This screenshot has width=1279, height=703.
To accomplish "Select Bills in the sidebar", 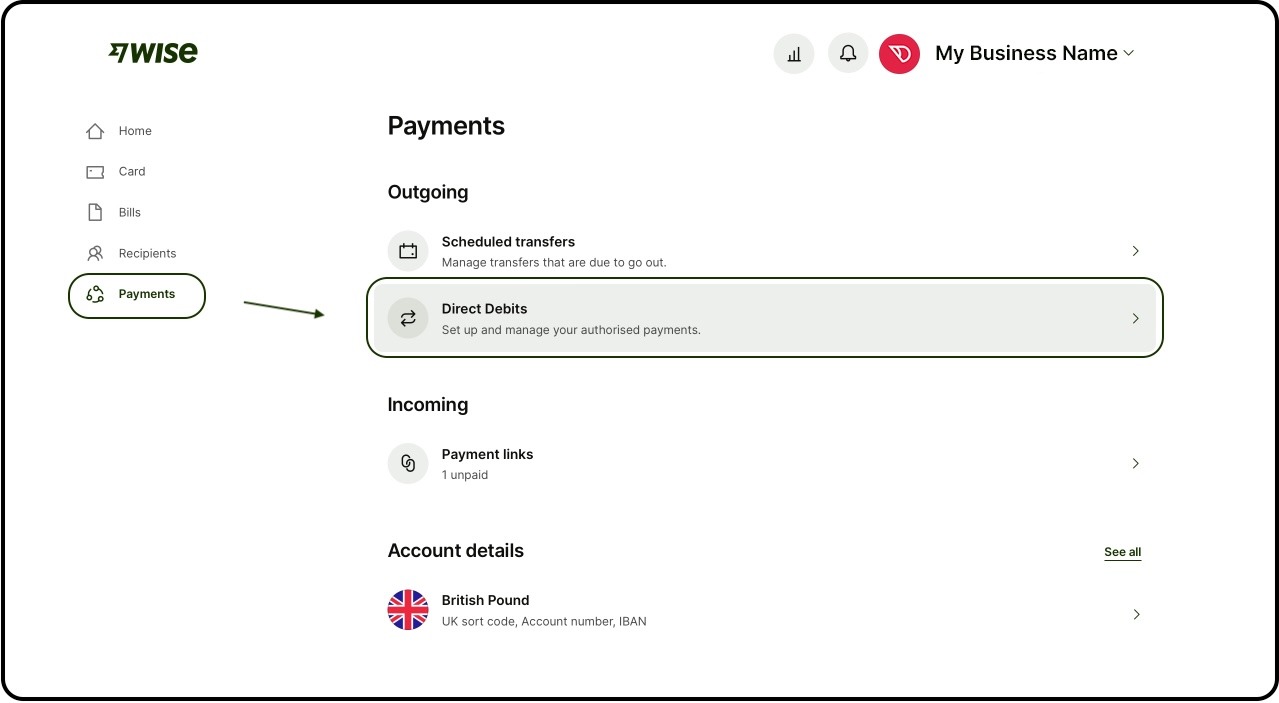I will pyautogui.click(x=129, y=213).
